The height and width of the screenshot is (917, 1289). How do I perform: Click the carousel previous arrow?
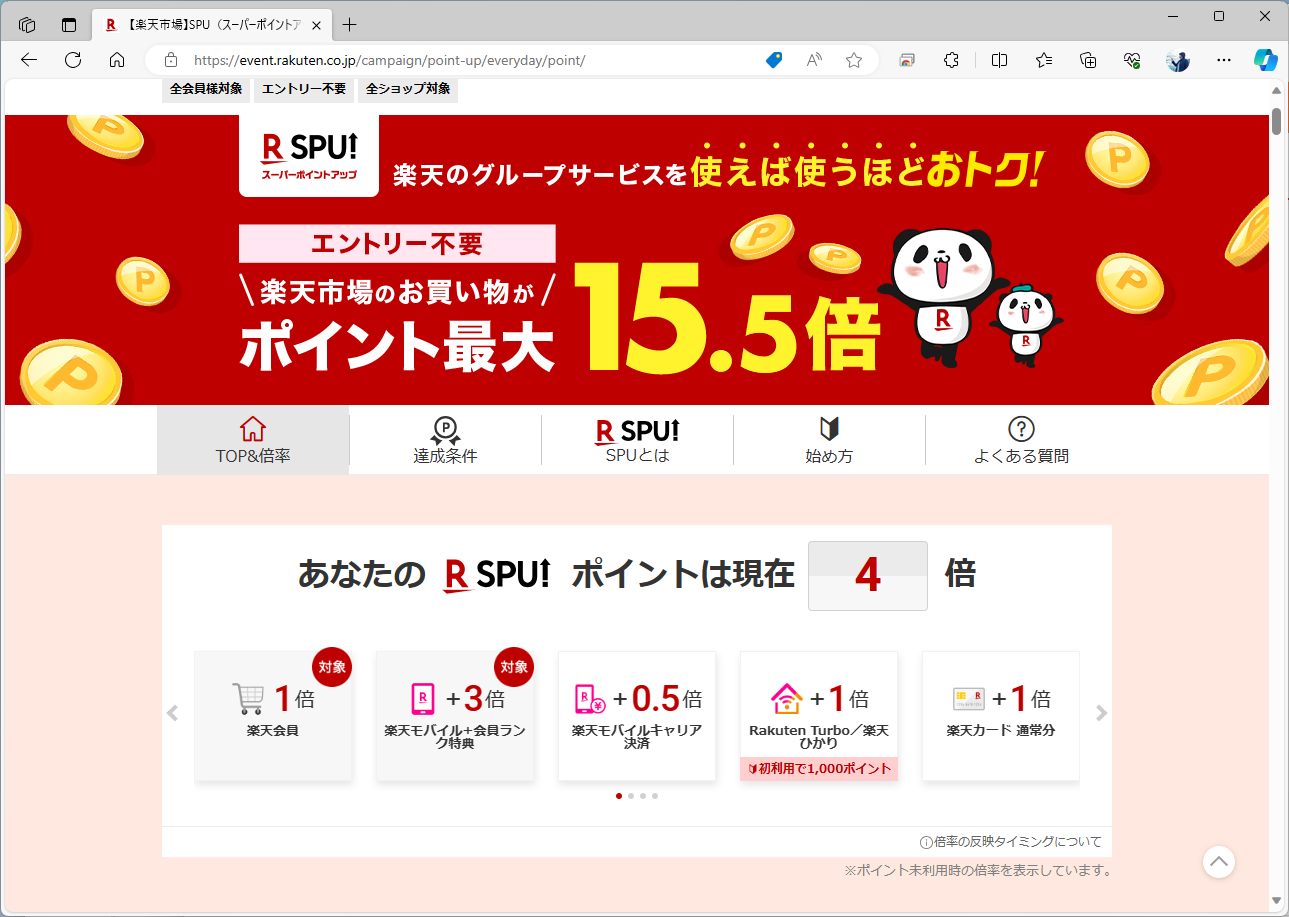pyautogui.click(x=172, y=713)
